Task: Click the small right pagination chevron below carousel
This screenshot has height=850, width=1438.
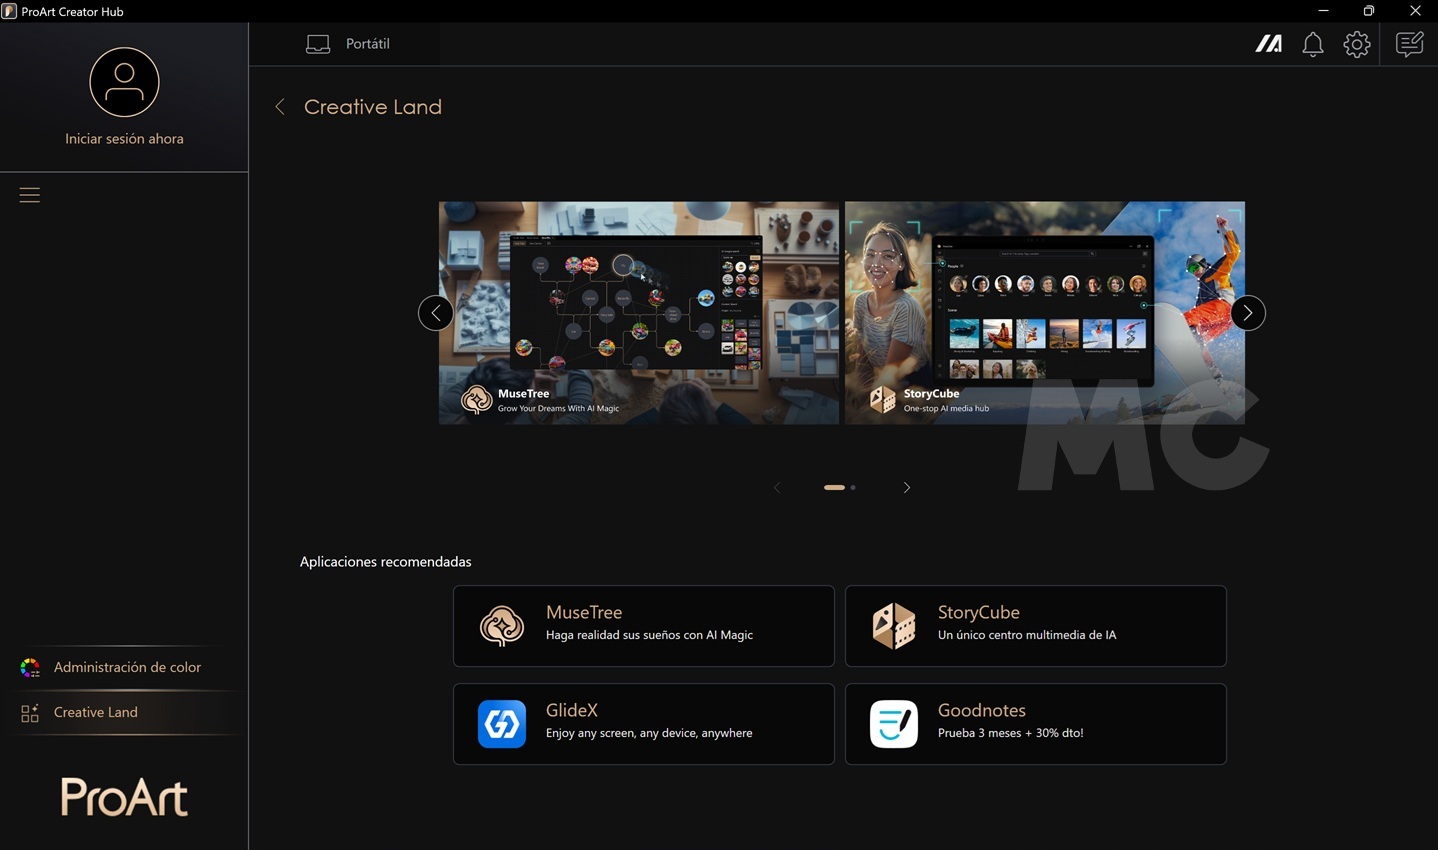Action: click(x=907, y=487)
